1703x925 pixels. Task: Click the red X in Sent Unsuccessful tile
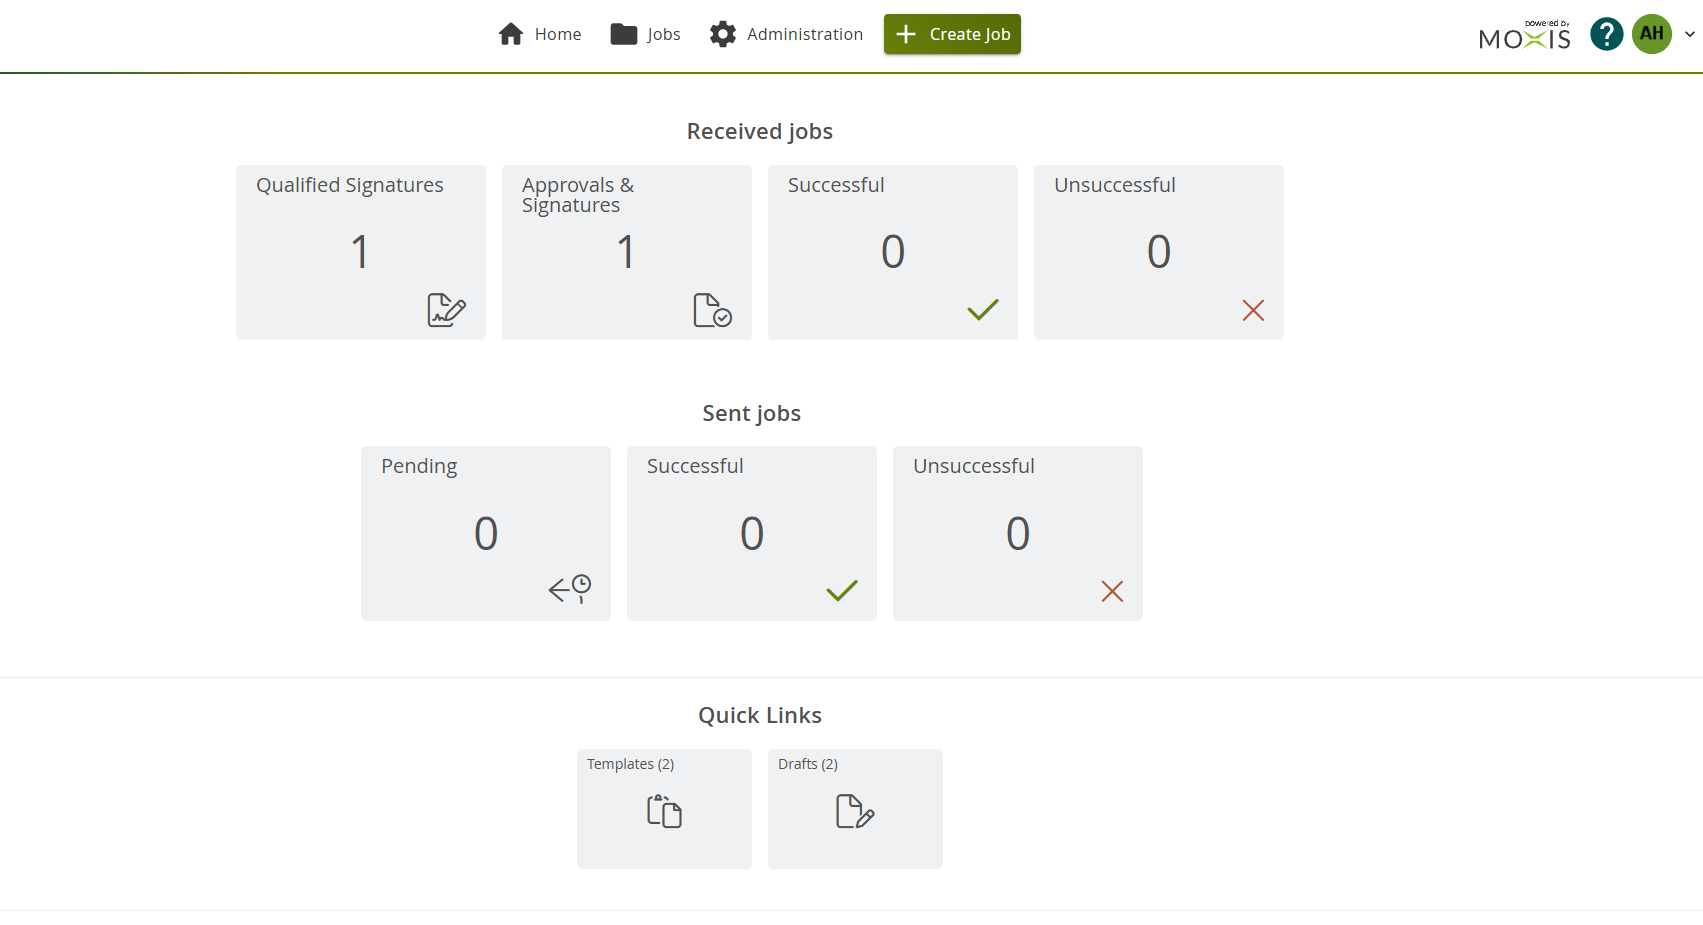(1111, 592)
